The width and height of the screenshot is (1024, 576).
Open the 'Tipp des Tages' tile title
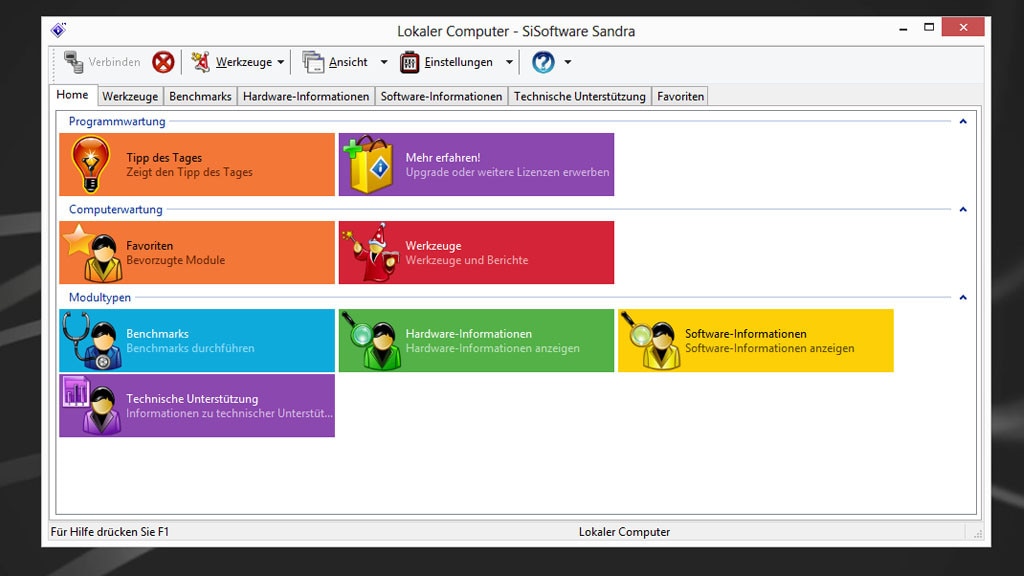tap(164, 157)
